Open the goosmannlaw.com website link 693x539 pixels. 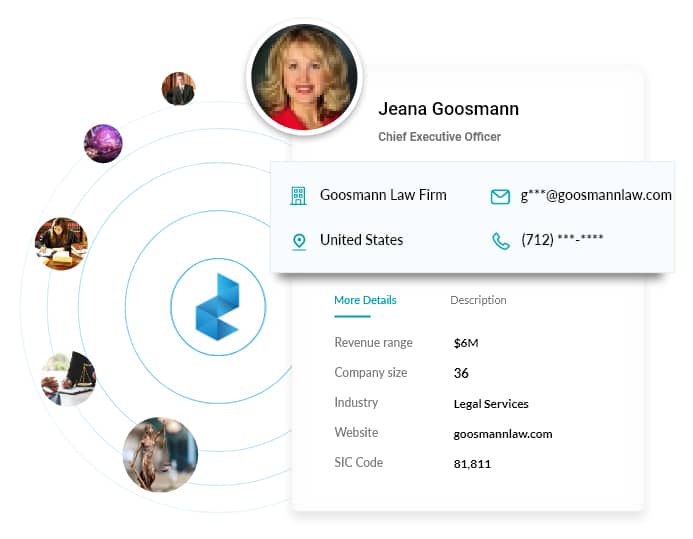point(503,434)
